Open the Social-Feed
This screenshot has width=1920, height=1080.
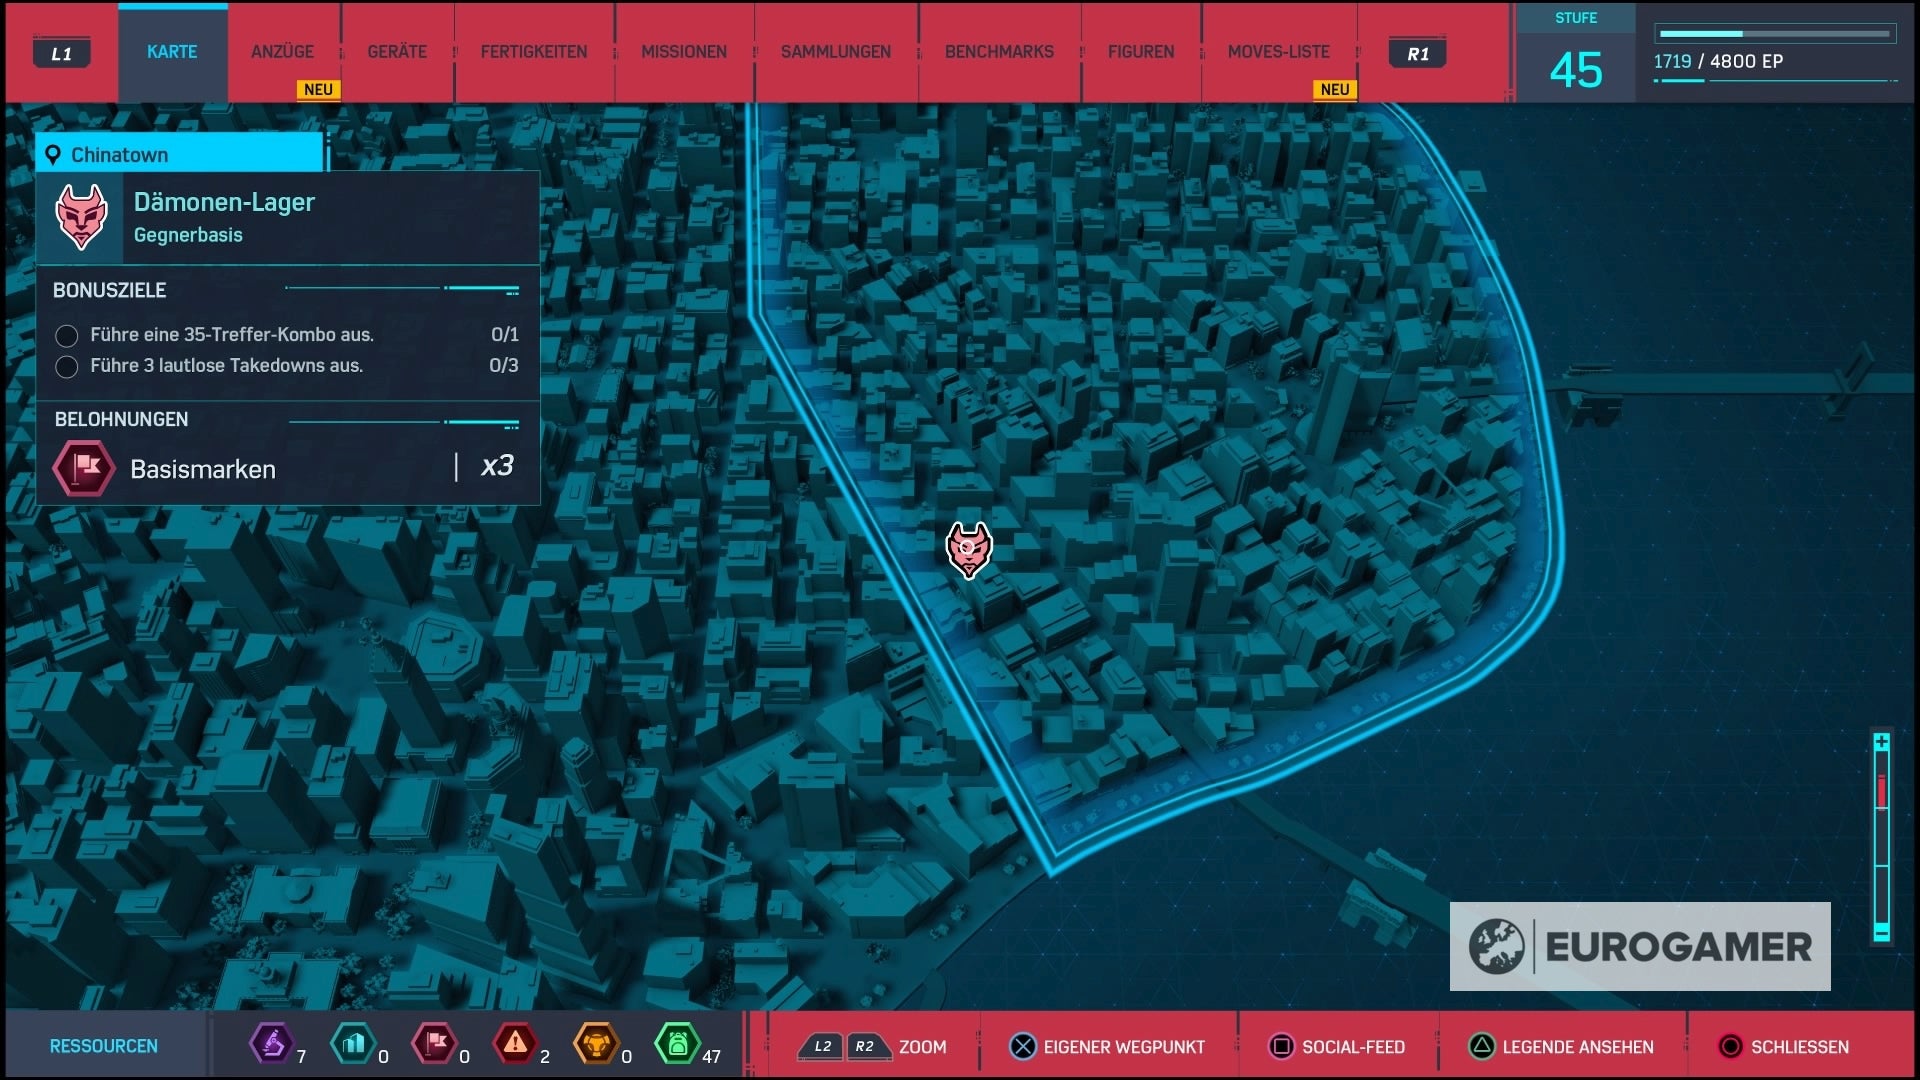(1336, 1046)
